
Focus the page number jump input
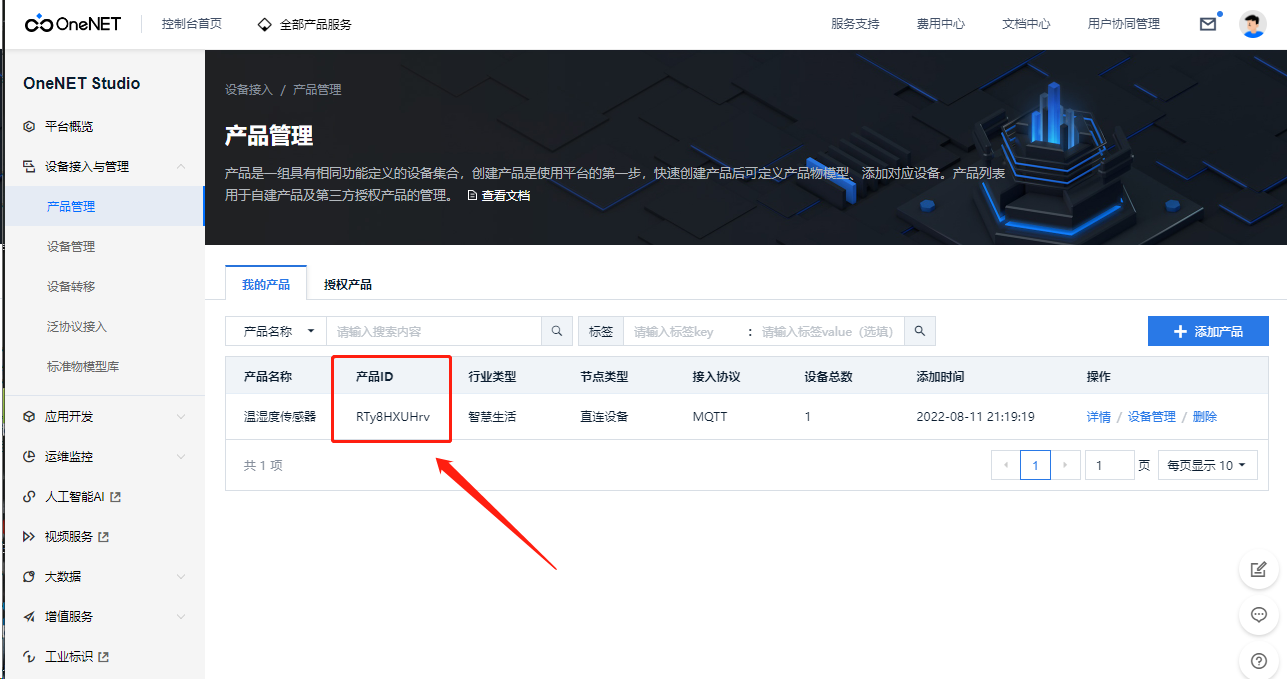[x=1110, y=465]
